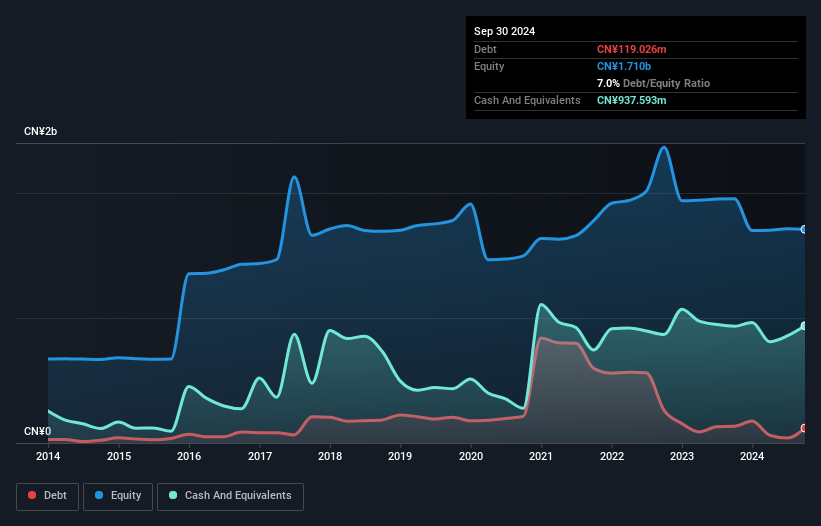821x526 pixels.
Task: Toggle the Equity series legend button
Action: pos(118,496)
